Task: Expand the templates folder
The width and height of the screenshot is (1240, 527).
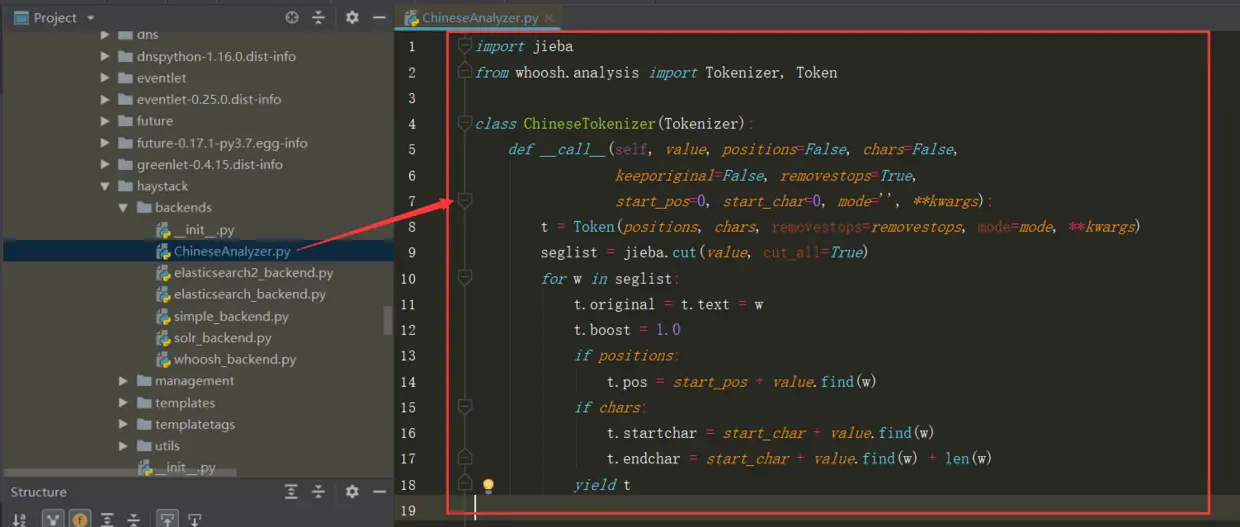Action: pyautogui.click(x=124, y=403)
